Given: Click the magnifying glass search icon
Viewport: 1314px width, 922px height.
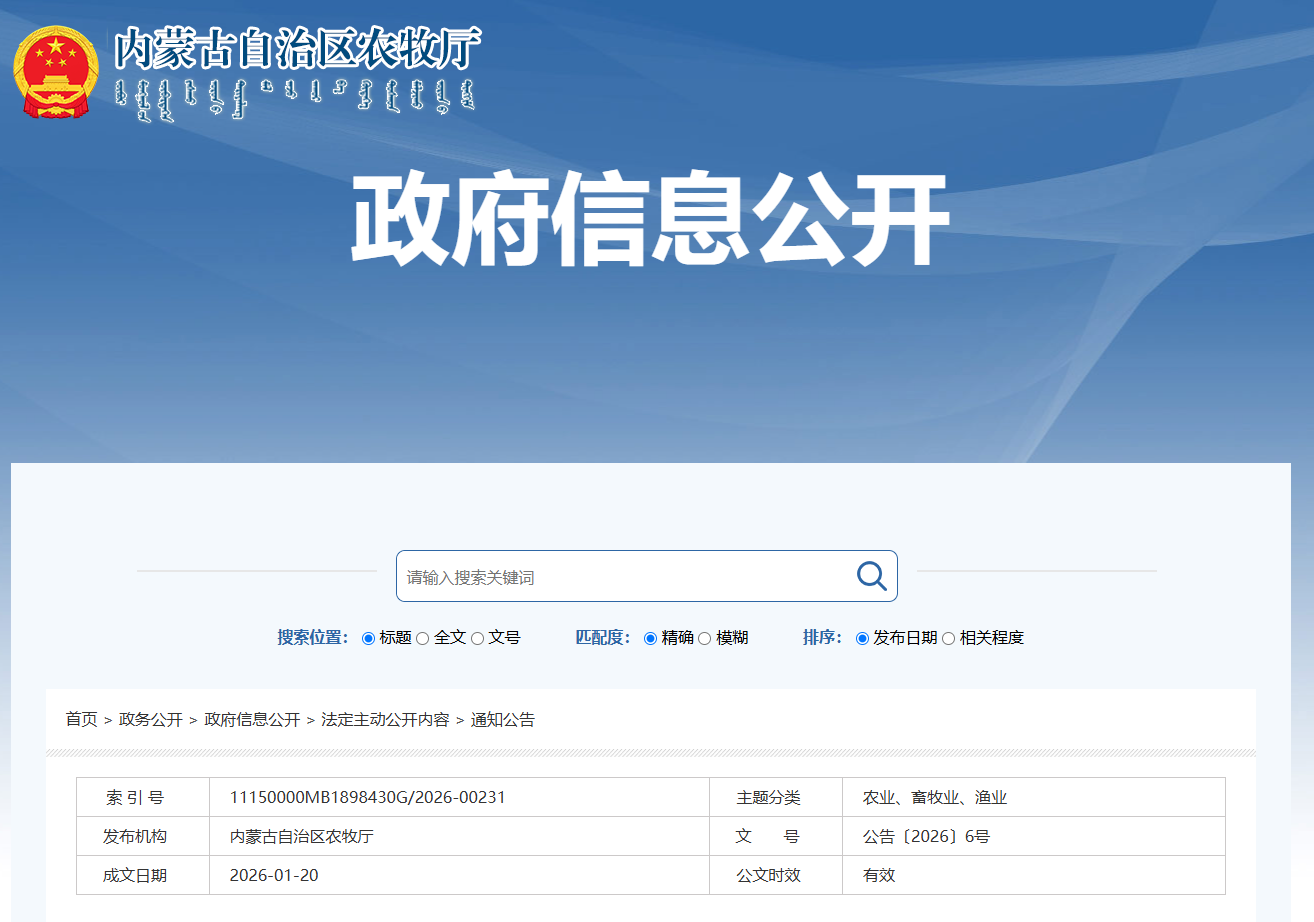Looking at the screenshot, I should 871,576.
